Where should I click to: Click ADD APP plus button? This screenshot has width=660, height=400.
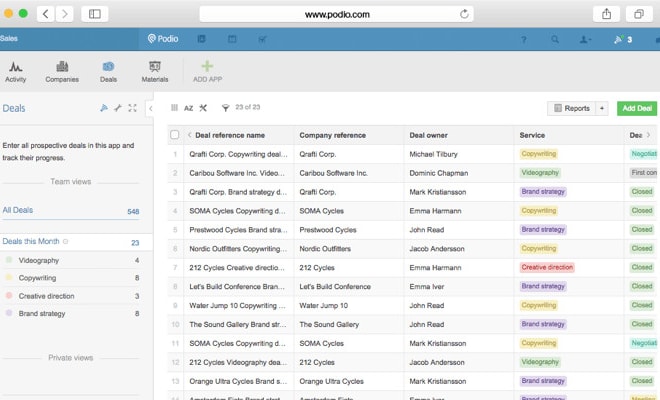[x=207, y=72]
